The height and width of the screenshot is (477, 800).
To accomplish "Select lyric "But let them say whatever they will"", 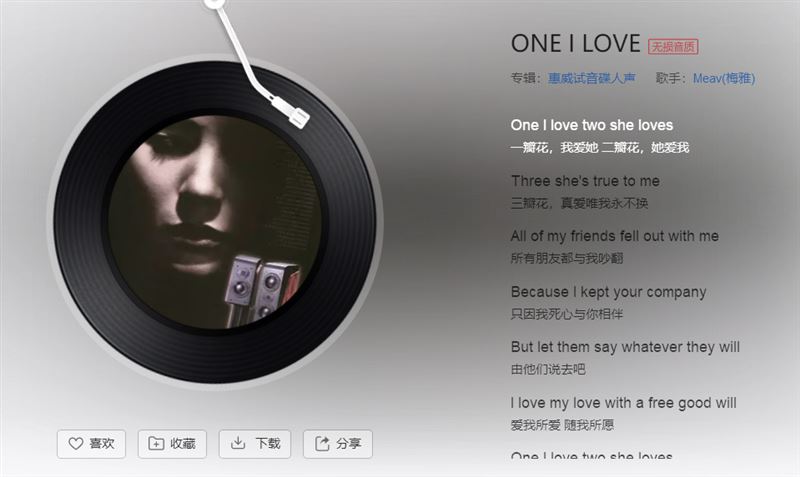I will coord(625,347).
